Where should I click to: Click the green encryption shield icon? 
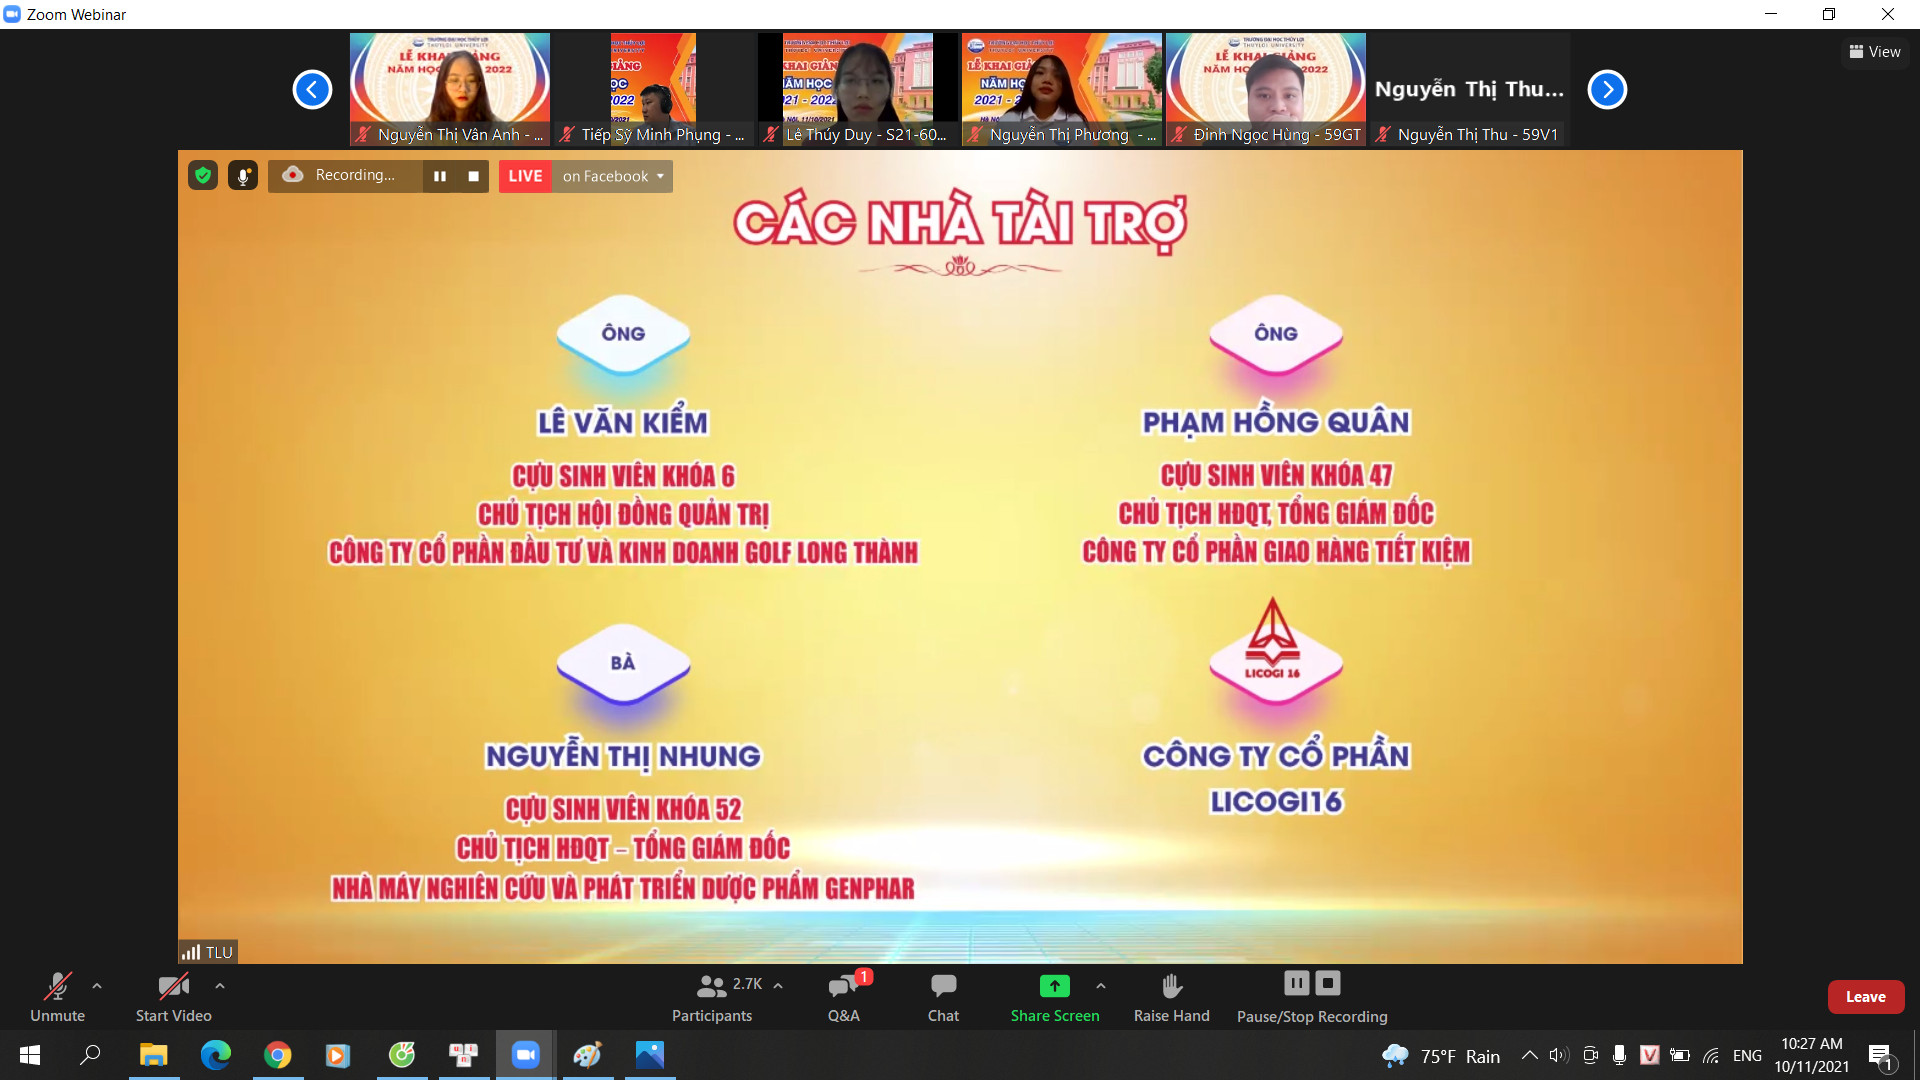click(x=203, y=176)
